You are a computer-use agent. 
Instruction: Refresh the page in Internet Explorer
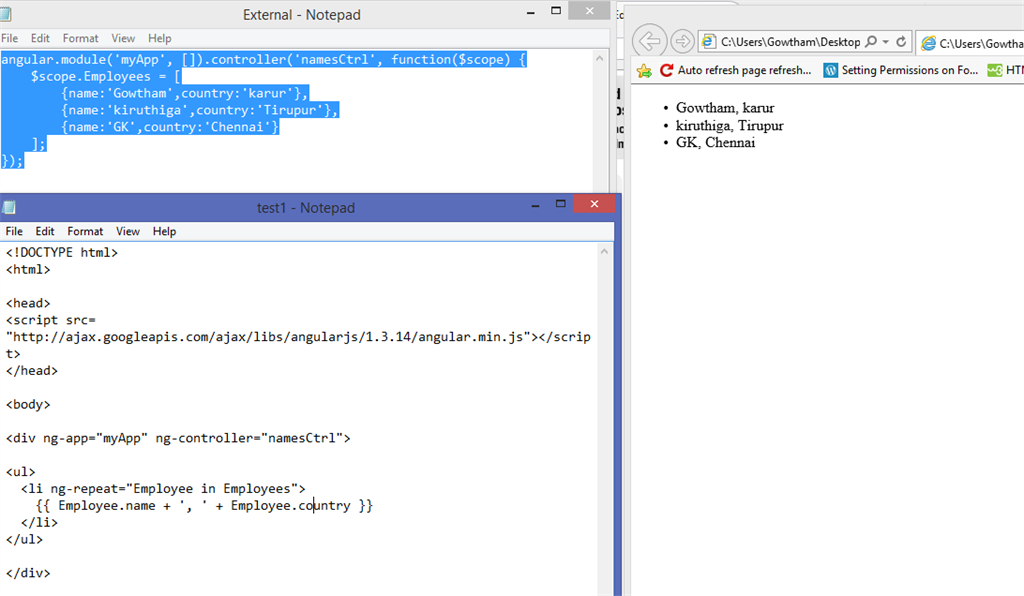click(x=901, y=42)
